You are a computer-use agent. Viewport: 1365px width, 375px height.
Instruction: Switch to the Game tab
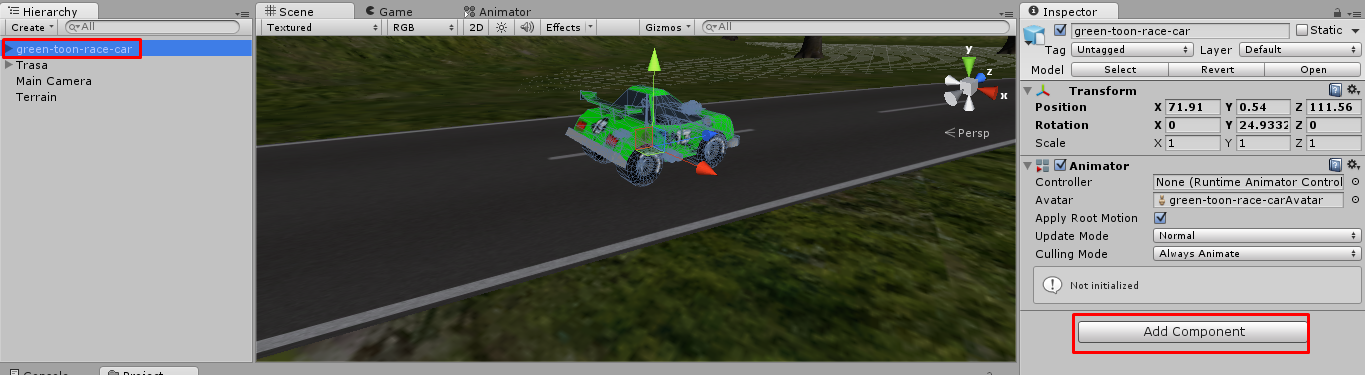click(x=389, y=11)
